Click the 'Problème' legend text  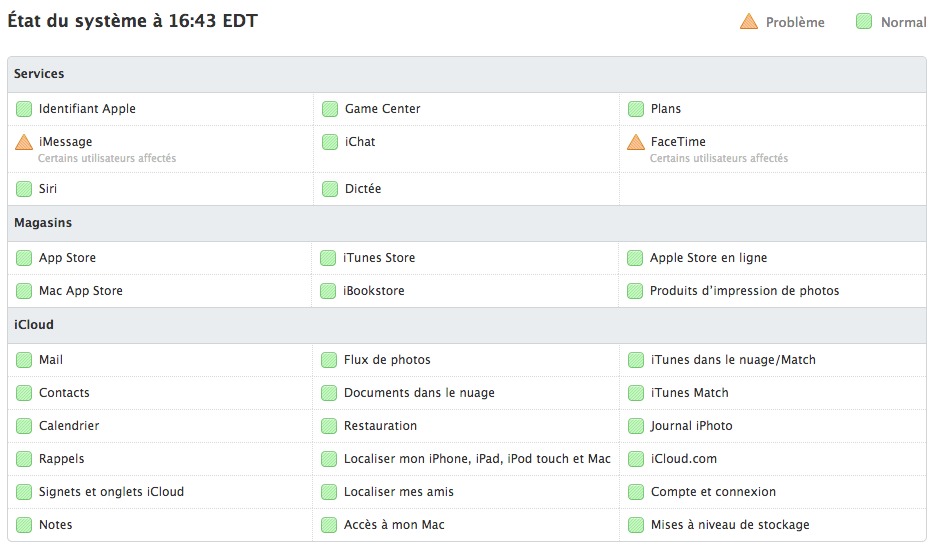(x=795, y=22)
